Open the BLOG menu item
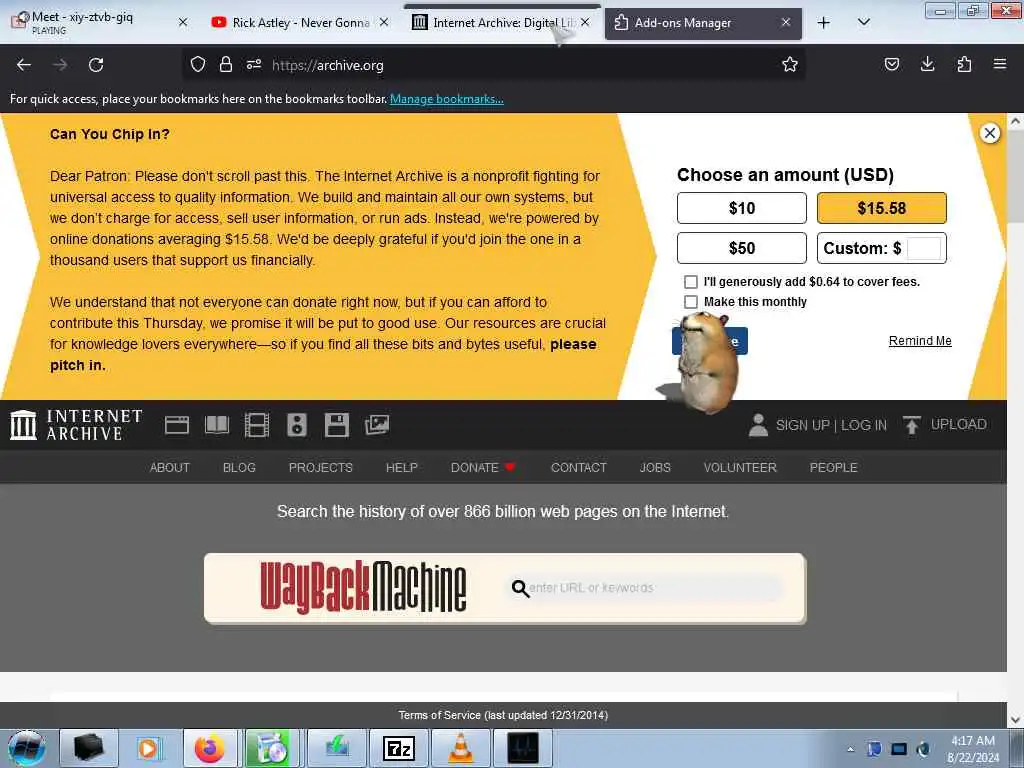The width and height of the screenshot is (1024, 768). [x=239, y=468]
